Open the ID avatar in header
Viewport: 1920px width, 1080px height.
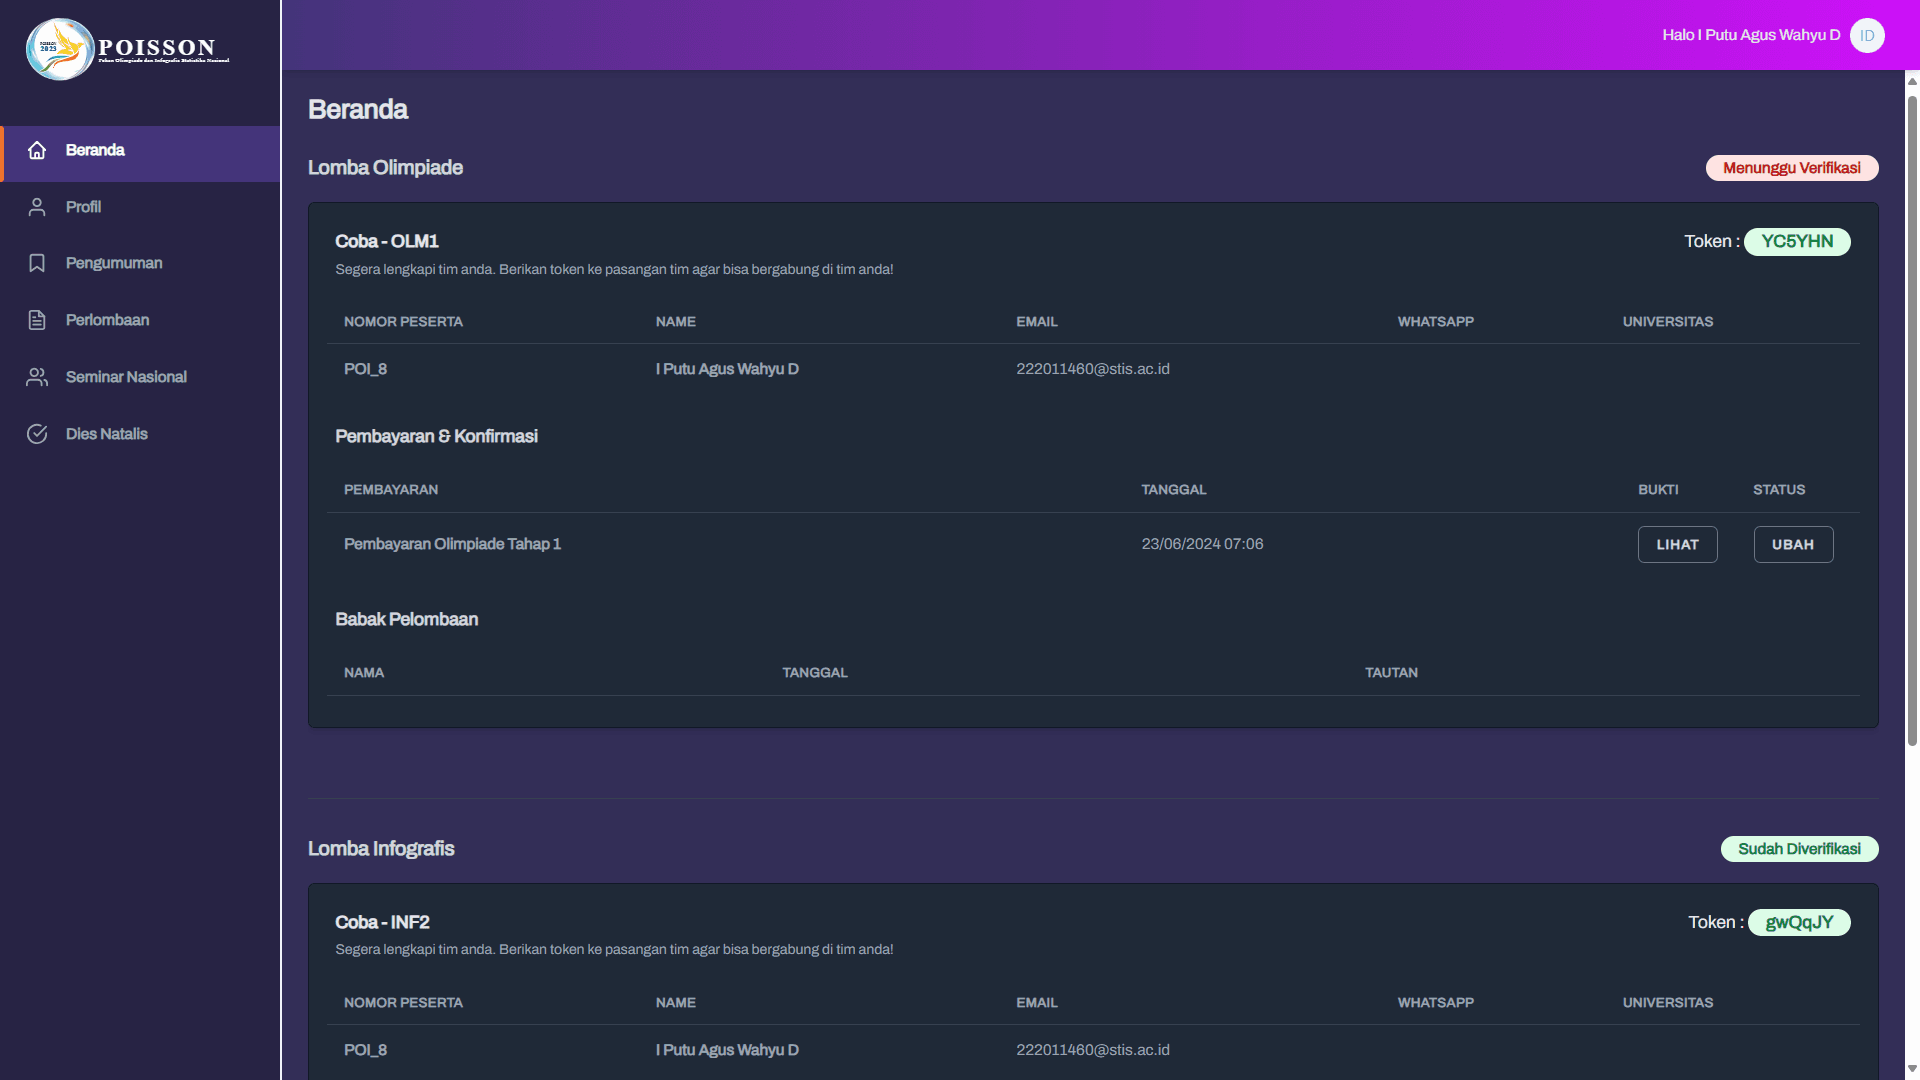point(1867,36)
